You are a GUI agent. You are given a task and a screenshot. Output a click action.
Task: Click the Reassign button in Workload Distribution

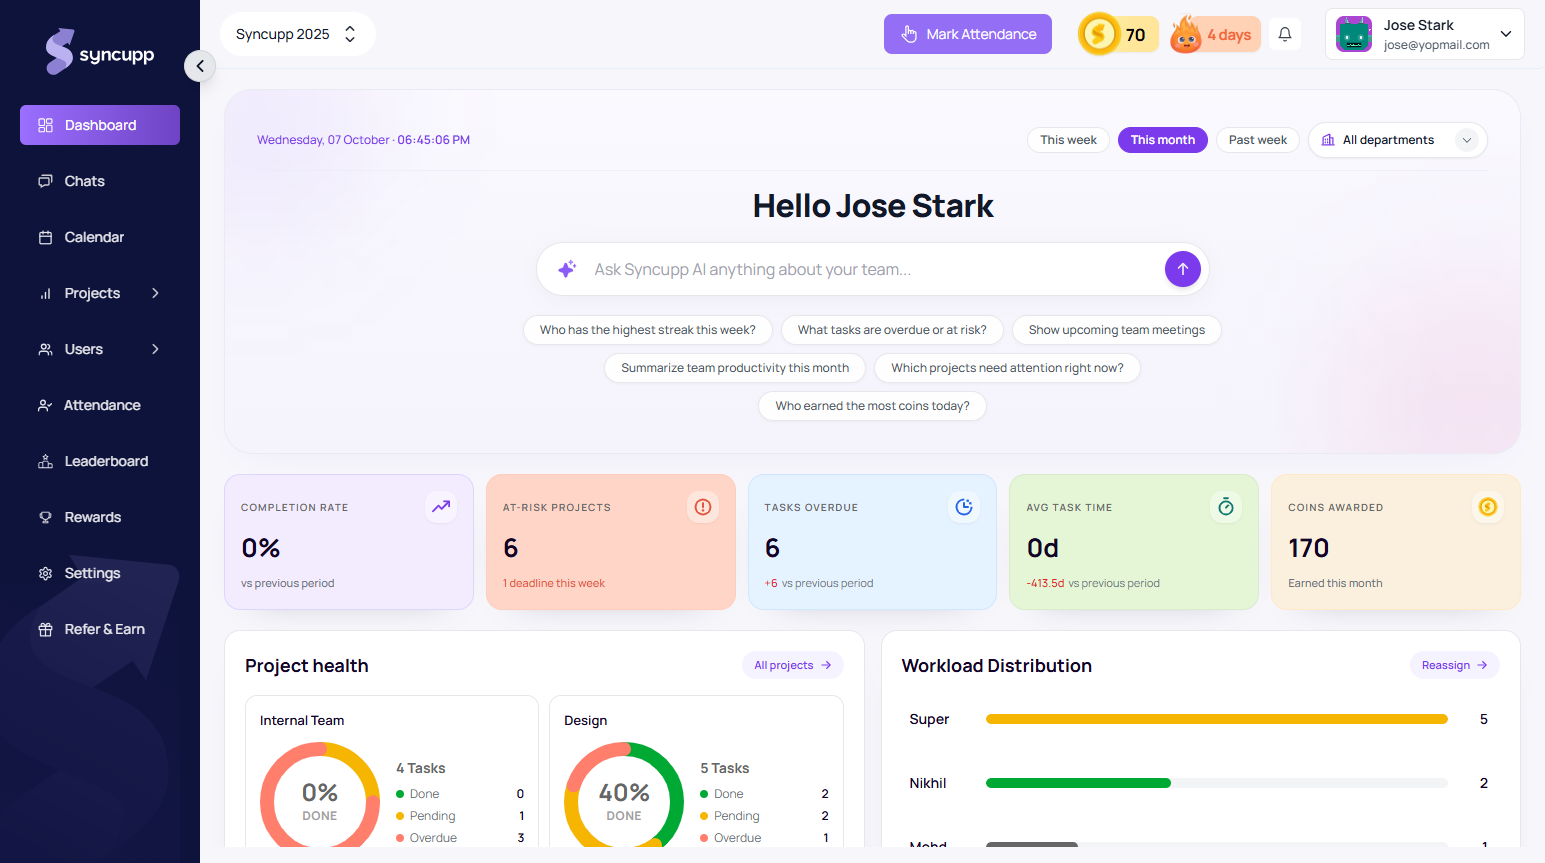[x=1455, y=665]
